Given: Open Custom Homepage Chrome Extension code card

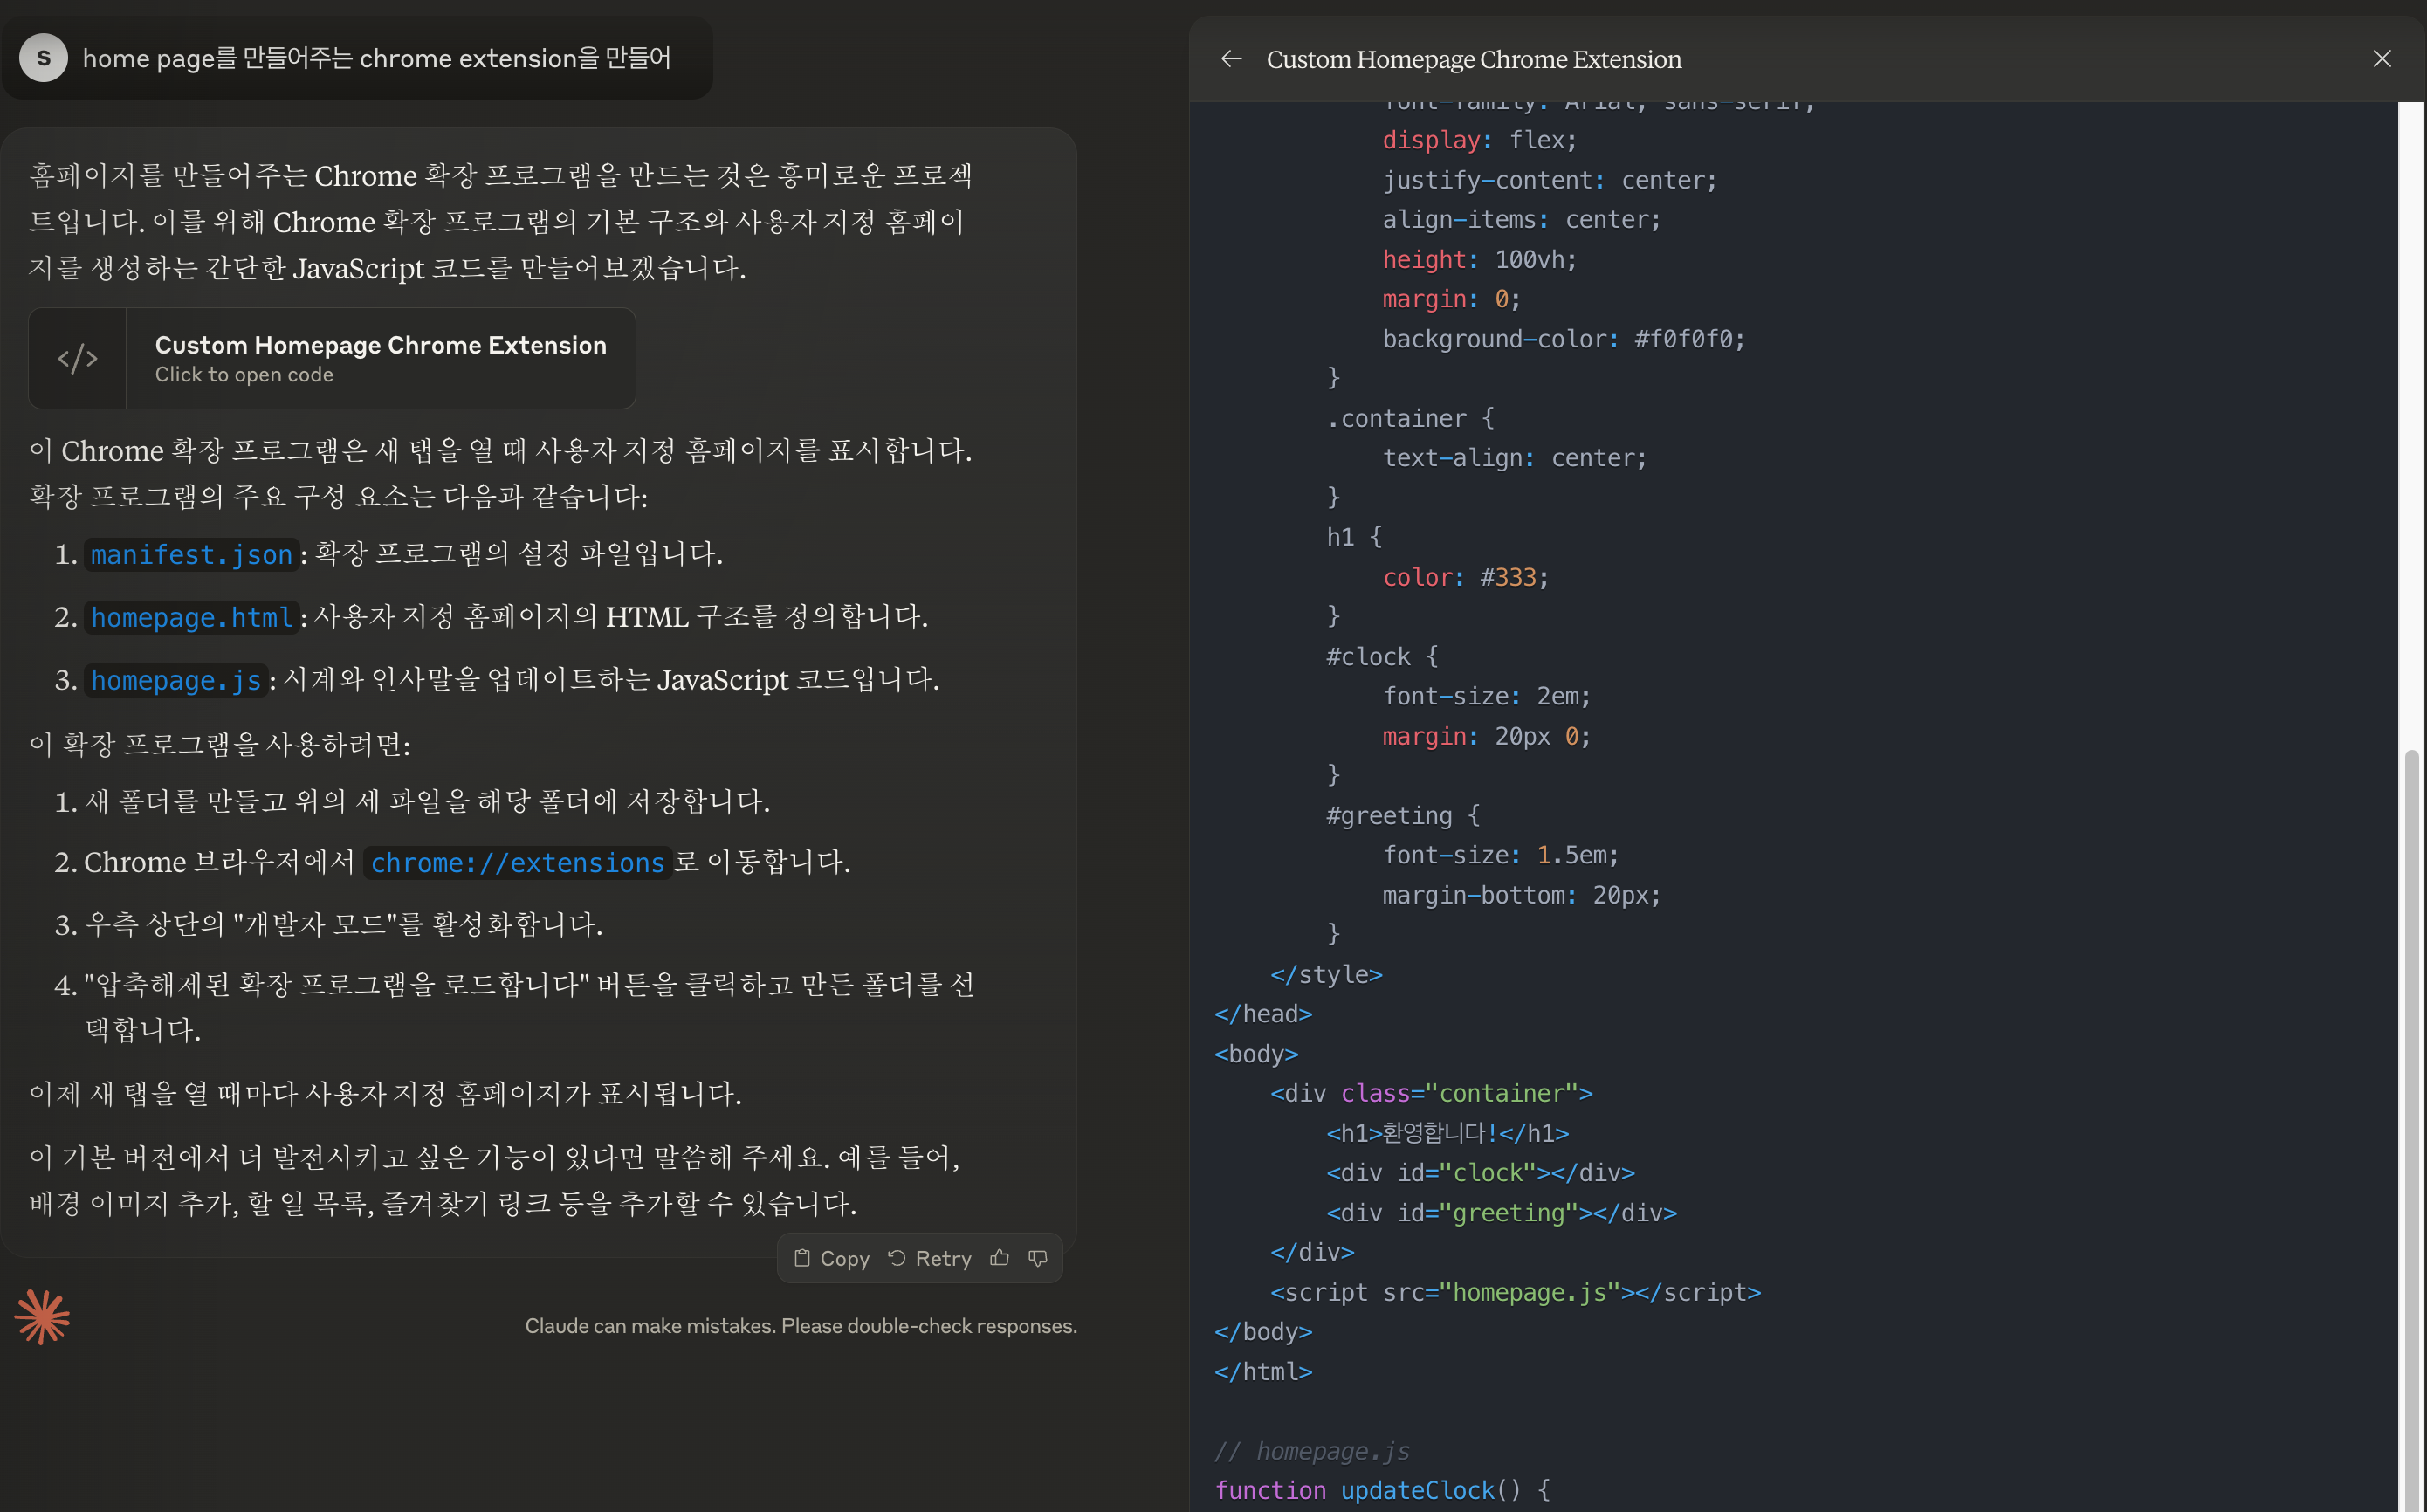Looking at the screenshot, I should click(332, 358).
